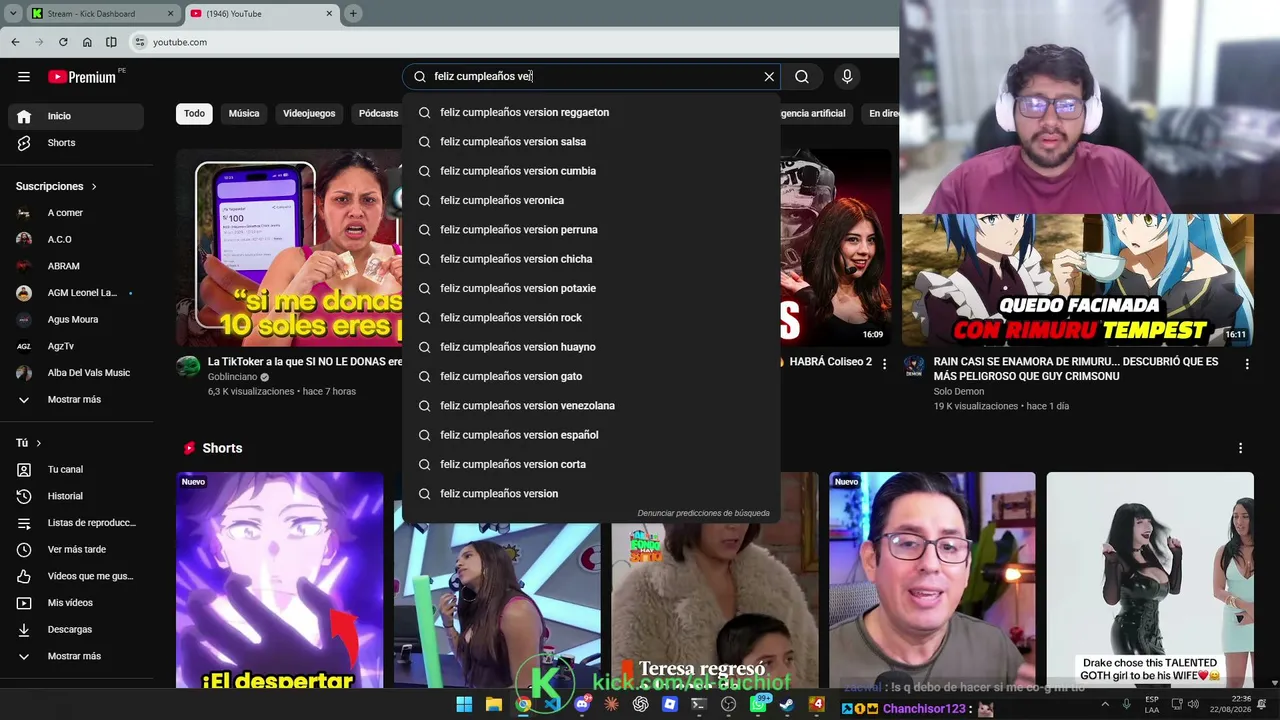Filter by the Música chip
Viewport: 1280px width, 720px height.
click(x=244, y=114)
